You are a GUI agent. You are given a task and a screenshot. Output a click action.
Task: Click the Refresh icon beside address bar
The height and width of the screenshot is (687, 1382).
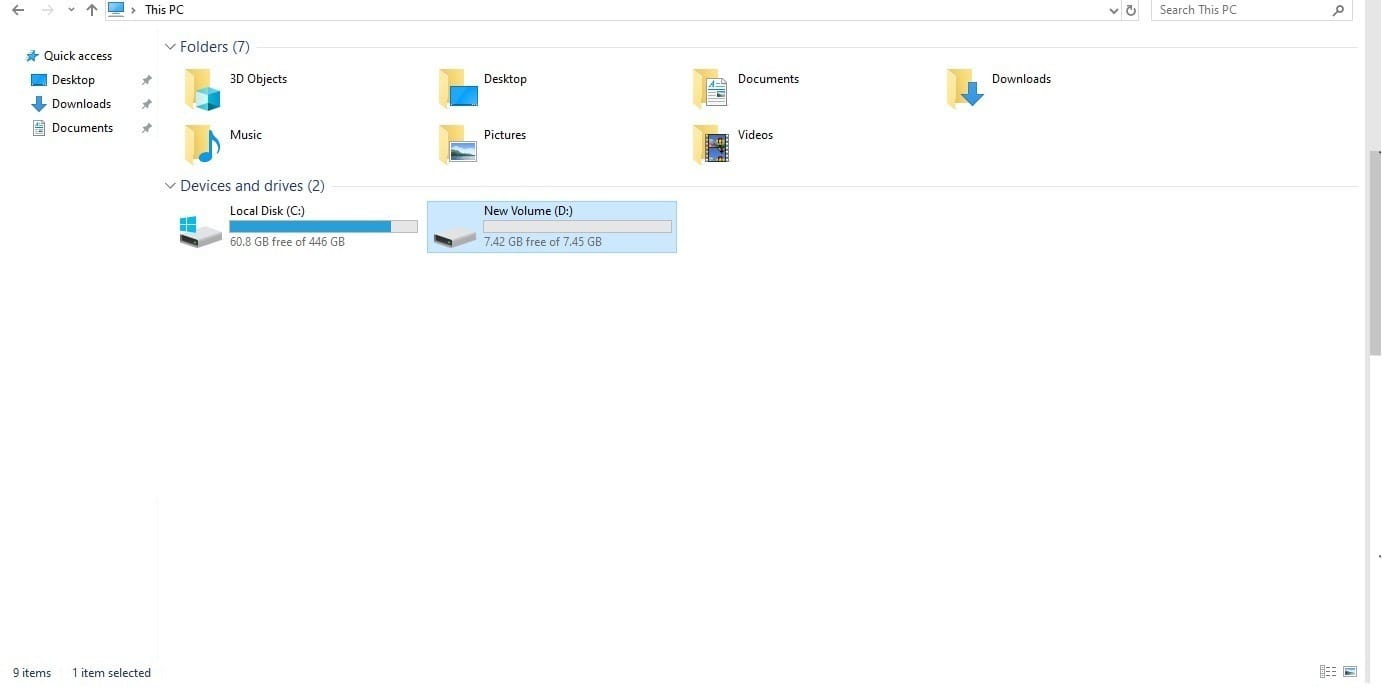pyautogui.click(x=1131, y=10)
